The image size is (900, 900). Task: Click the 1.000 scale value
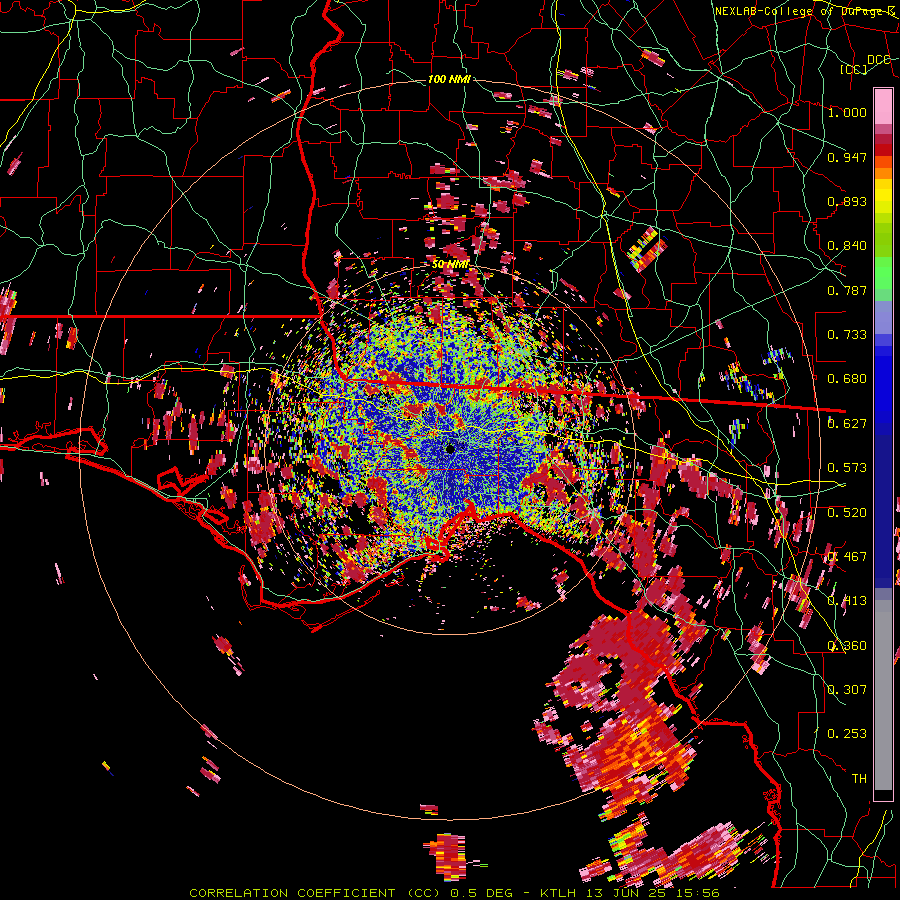pos(847,112)
